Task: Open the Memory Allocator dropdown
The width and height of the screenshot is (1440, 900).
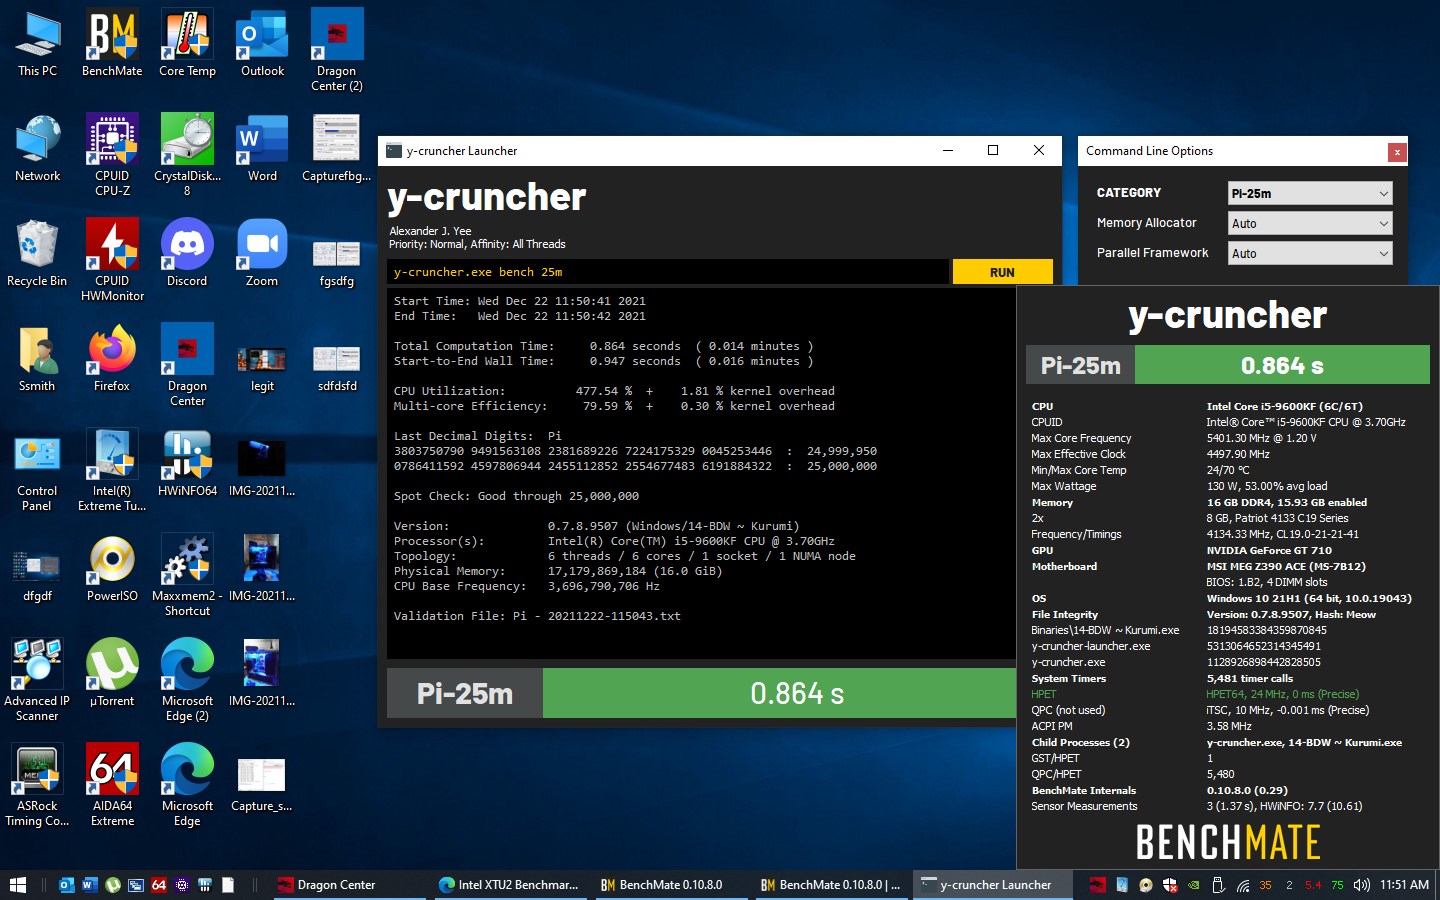Action: pyautogui.click(x=1310, y=223)
